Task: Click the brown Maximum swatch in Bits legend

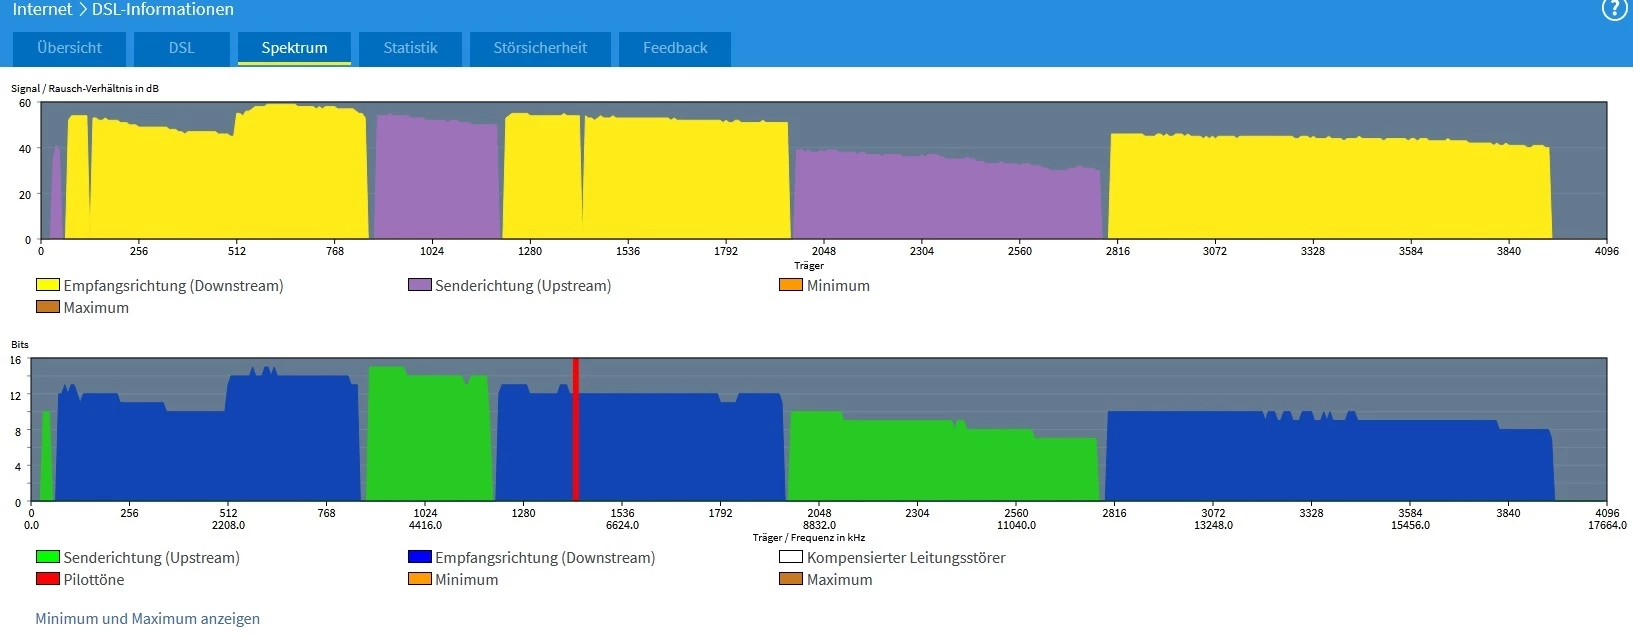Action: click(x=791, y=579)
